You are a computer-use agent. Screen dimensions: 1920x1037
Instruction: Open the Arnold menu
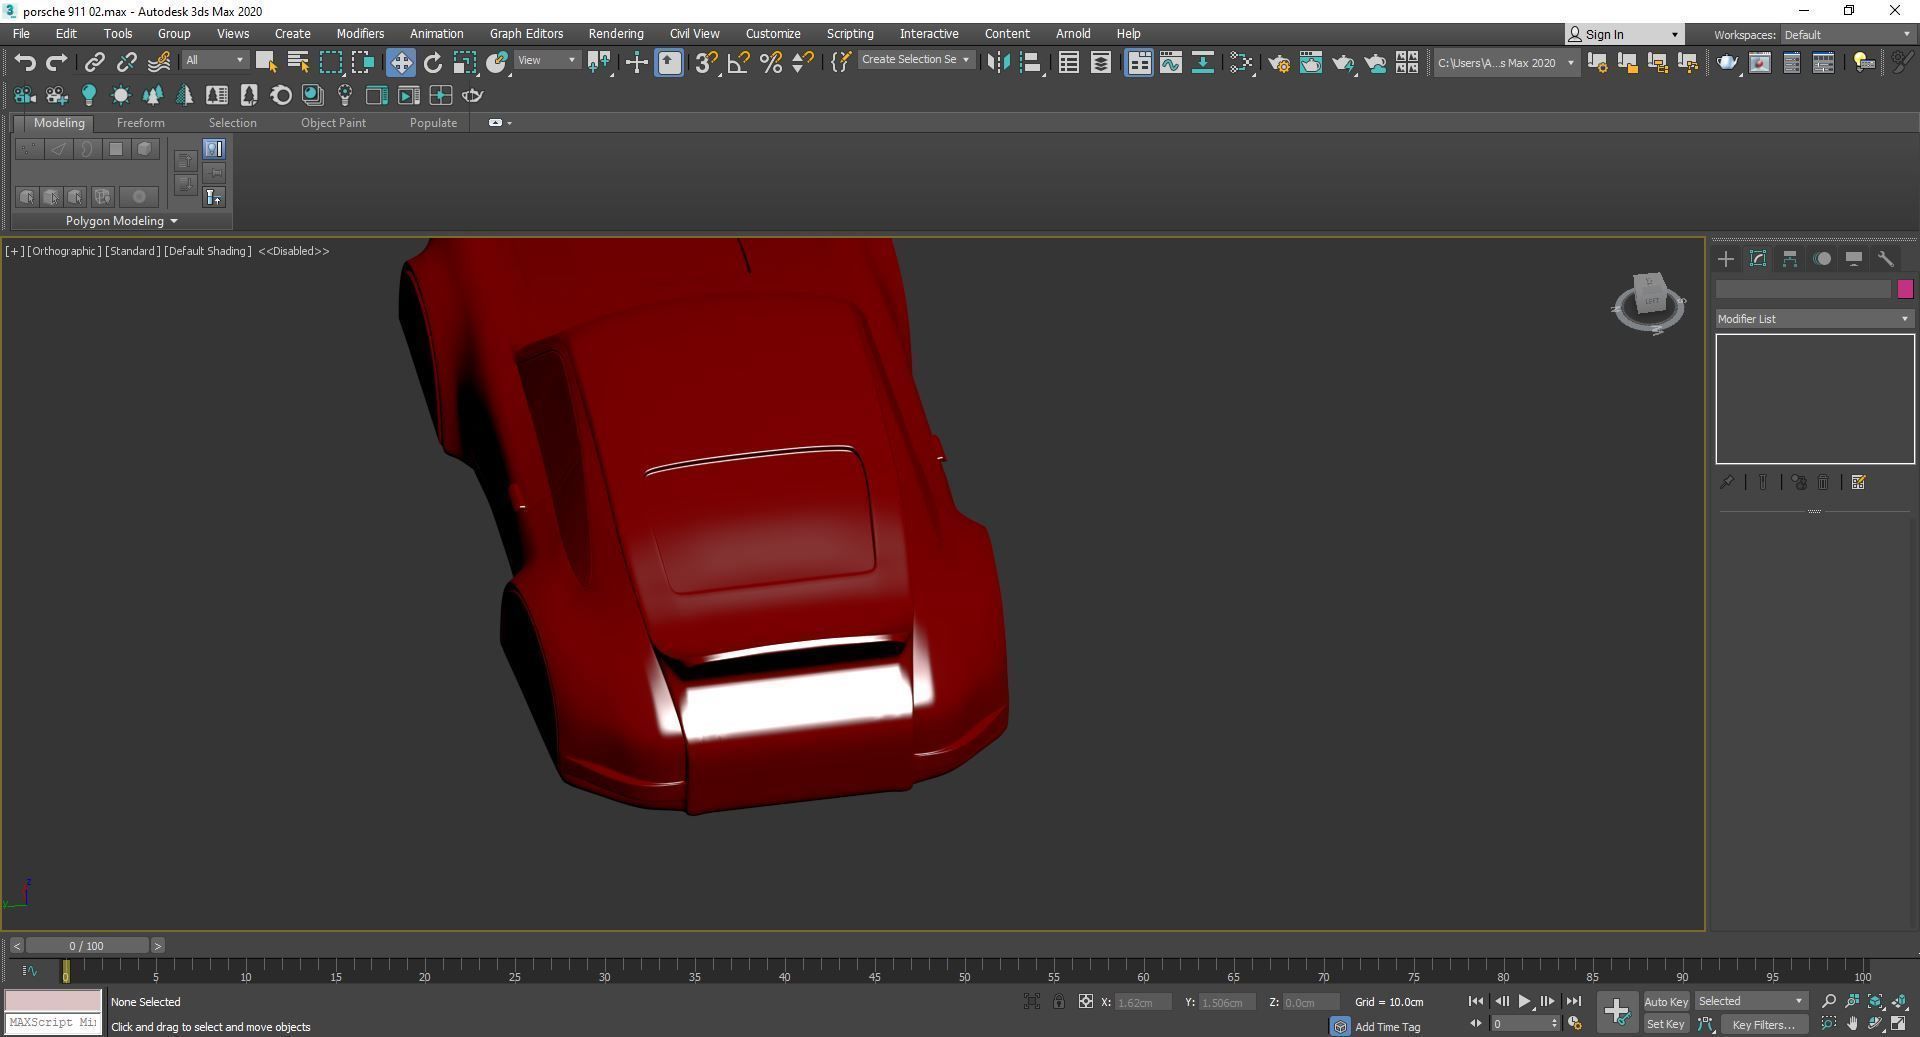1073,33
